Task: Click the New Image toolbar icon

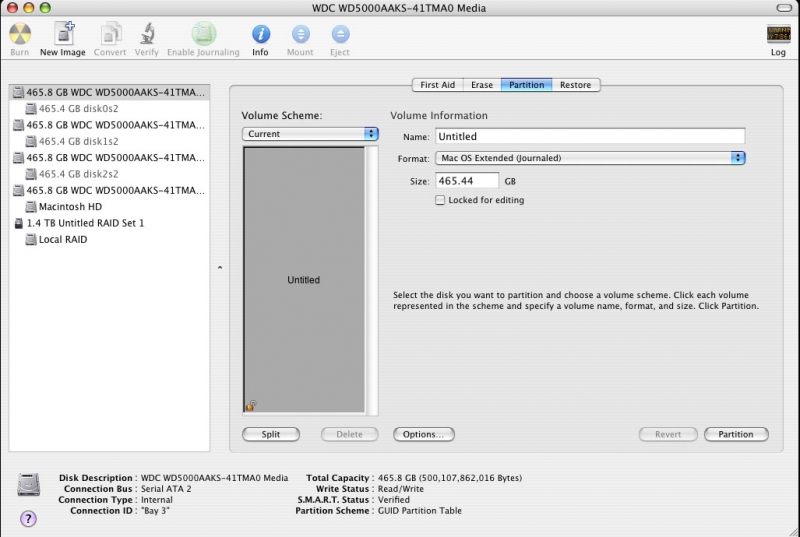Action: (x=63, y=34)
